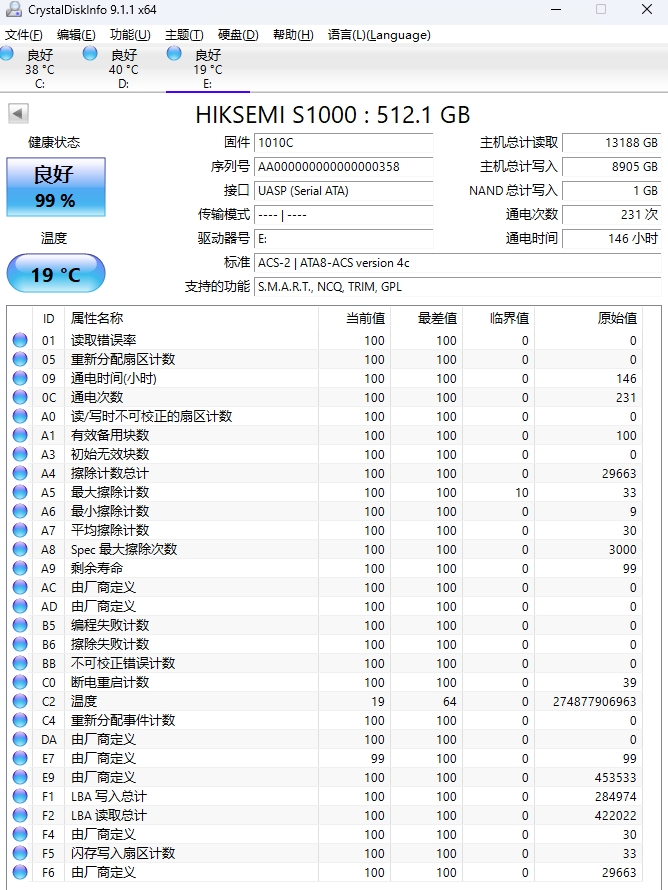This screenshot has height=890, width=668.
Task: Click the 最差值 column header
Action: pos(427,318)
